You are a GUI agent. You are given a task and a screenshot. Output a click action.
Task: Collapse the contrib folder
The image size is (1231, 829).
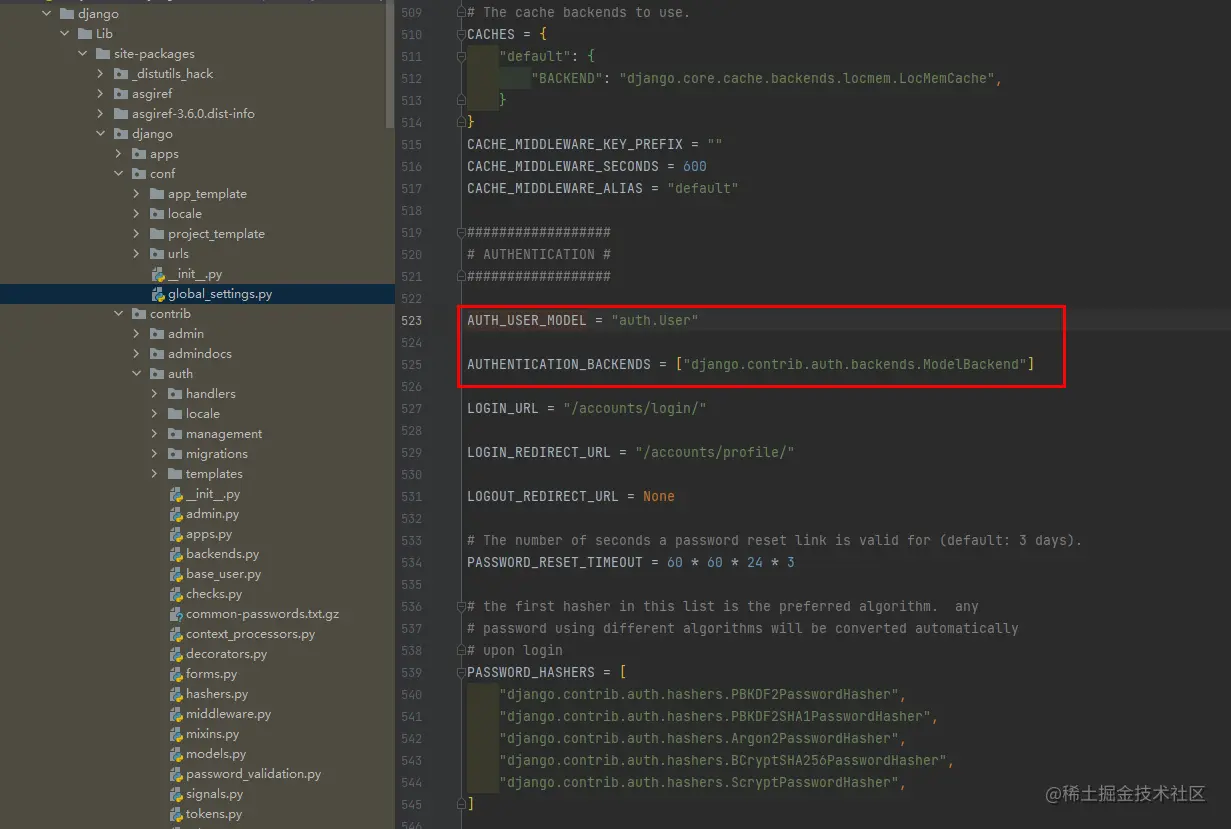click(x=119, y=314)
